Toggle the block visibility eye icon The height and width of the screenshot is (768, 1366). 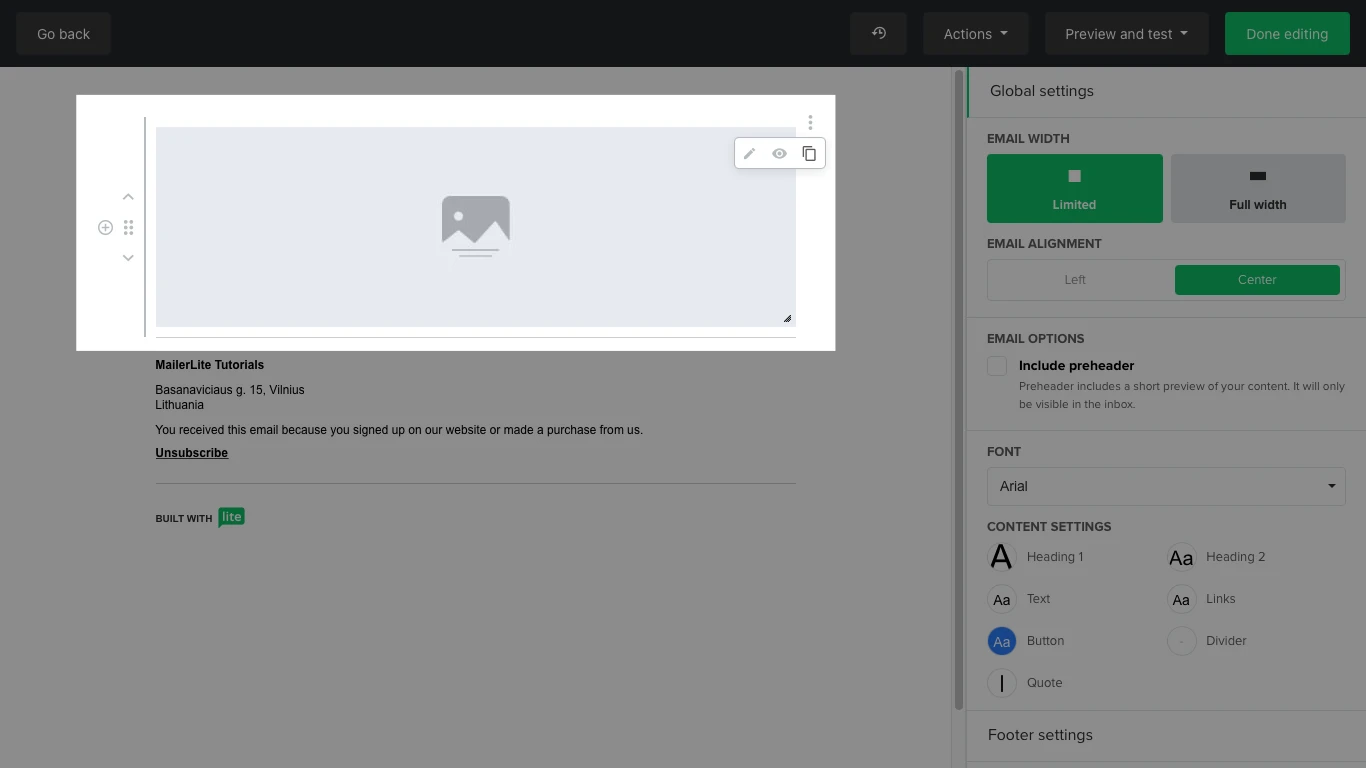point(779,154)
